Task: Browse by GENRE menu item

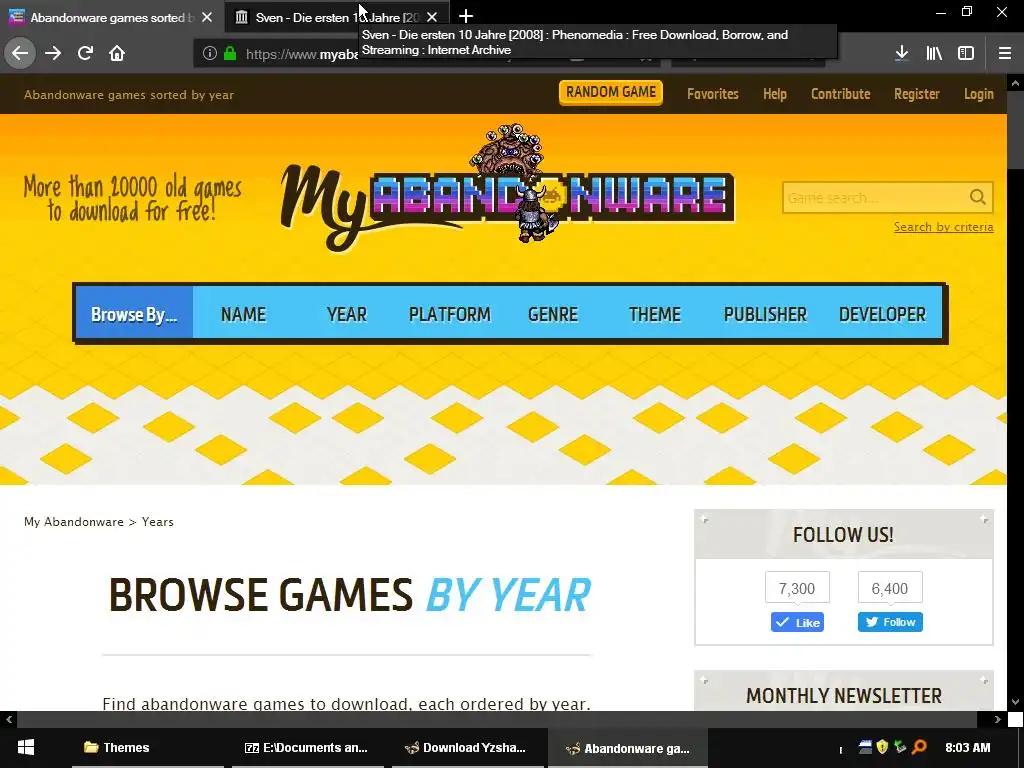Action: (x=552, y=314)
